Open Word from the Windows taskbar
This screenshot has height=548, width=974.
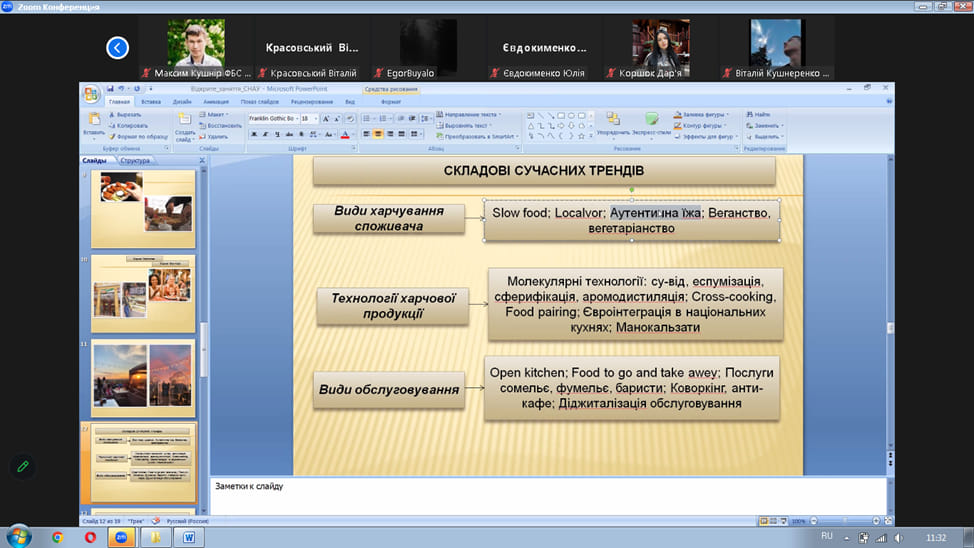[x=188, y=537]
